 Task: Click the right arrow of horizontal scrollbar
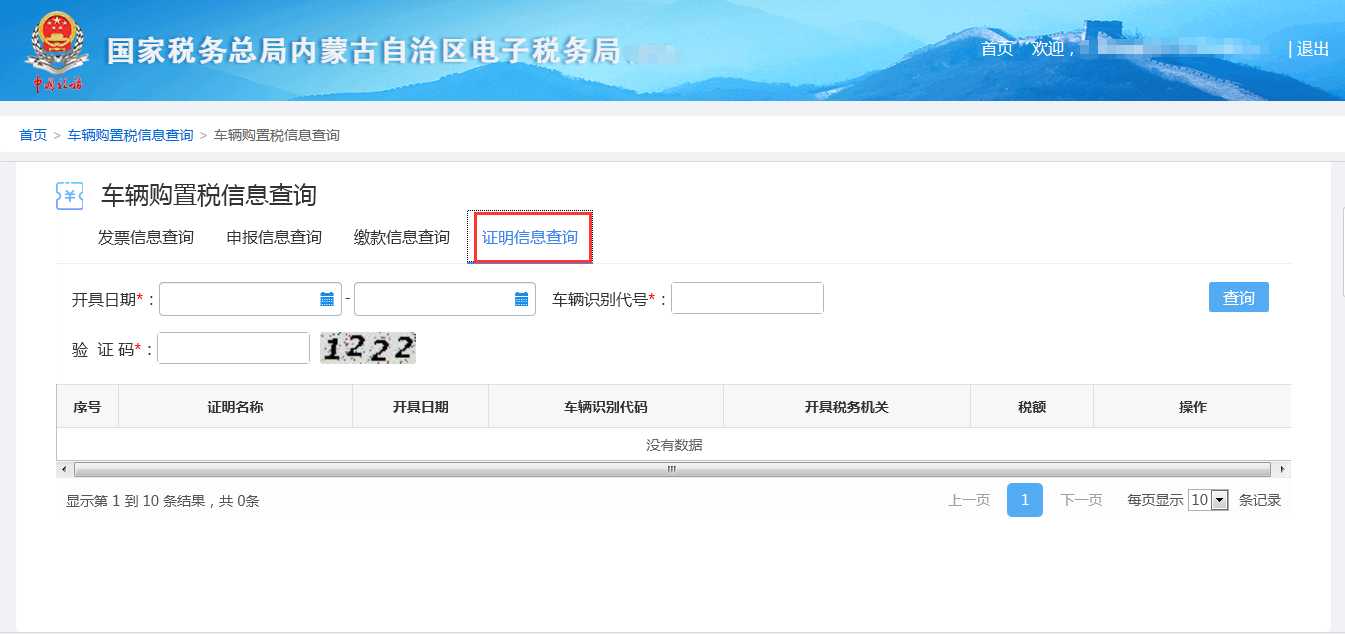pos(1283,469)
